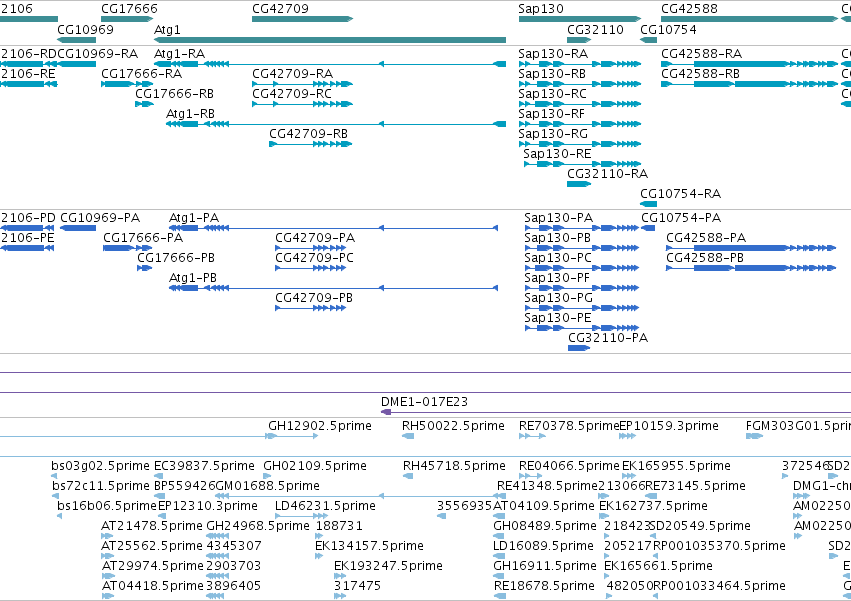Select the Atg1 gene bar

(x=330, y=40)
